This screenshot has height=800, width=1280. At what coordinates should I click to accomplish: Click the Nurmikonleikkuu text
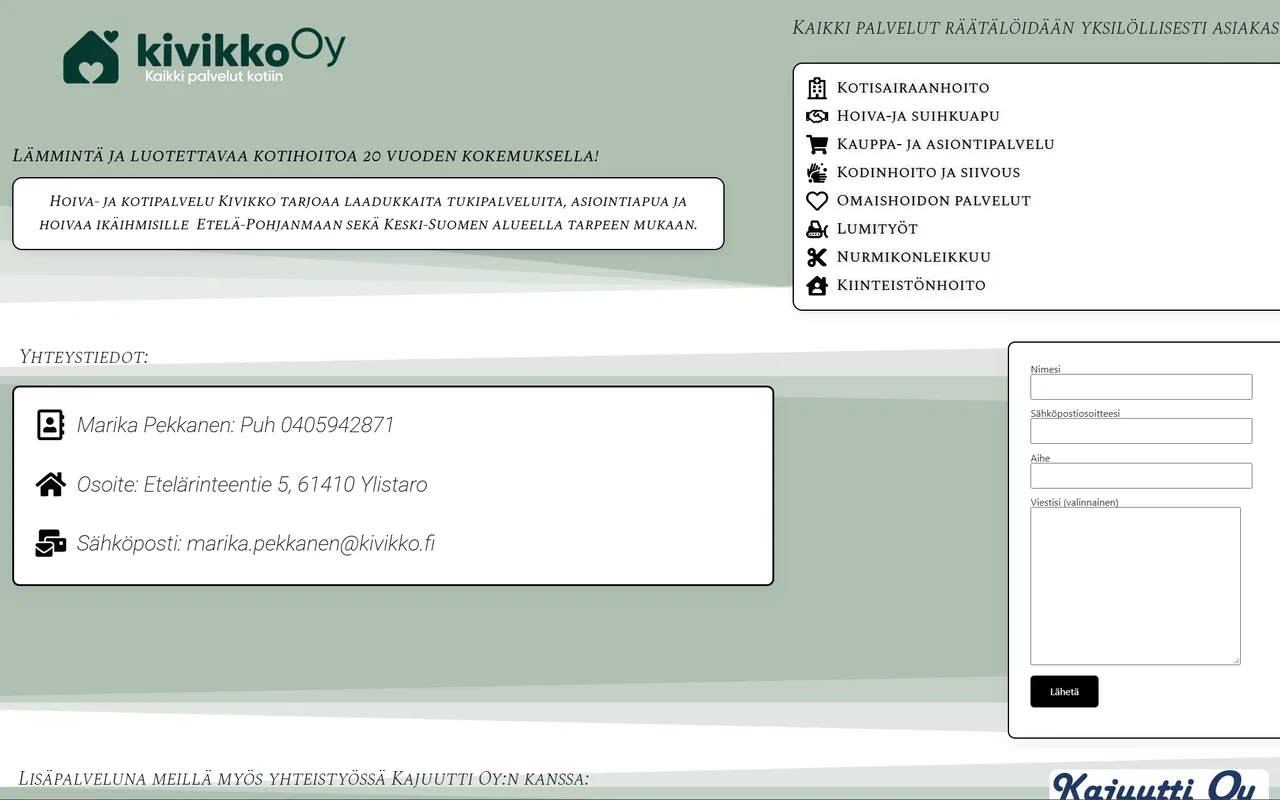pos(913,257)
